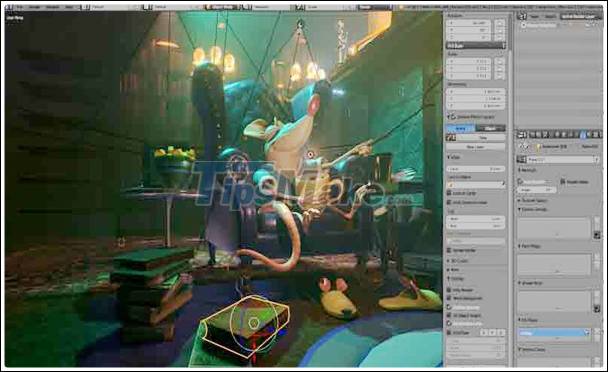Click the plus button beside Vertex Groups list
Screen dimensions: 608x372
(x=597, y=221)
